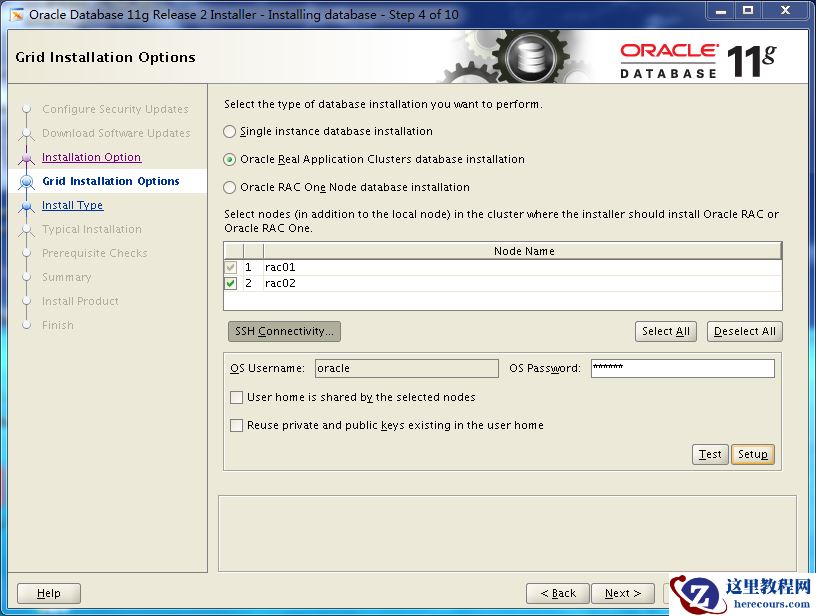The image size is (816, 616).
Task: Click the Node Name column header
Action: tap(523, 251)
